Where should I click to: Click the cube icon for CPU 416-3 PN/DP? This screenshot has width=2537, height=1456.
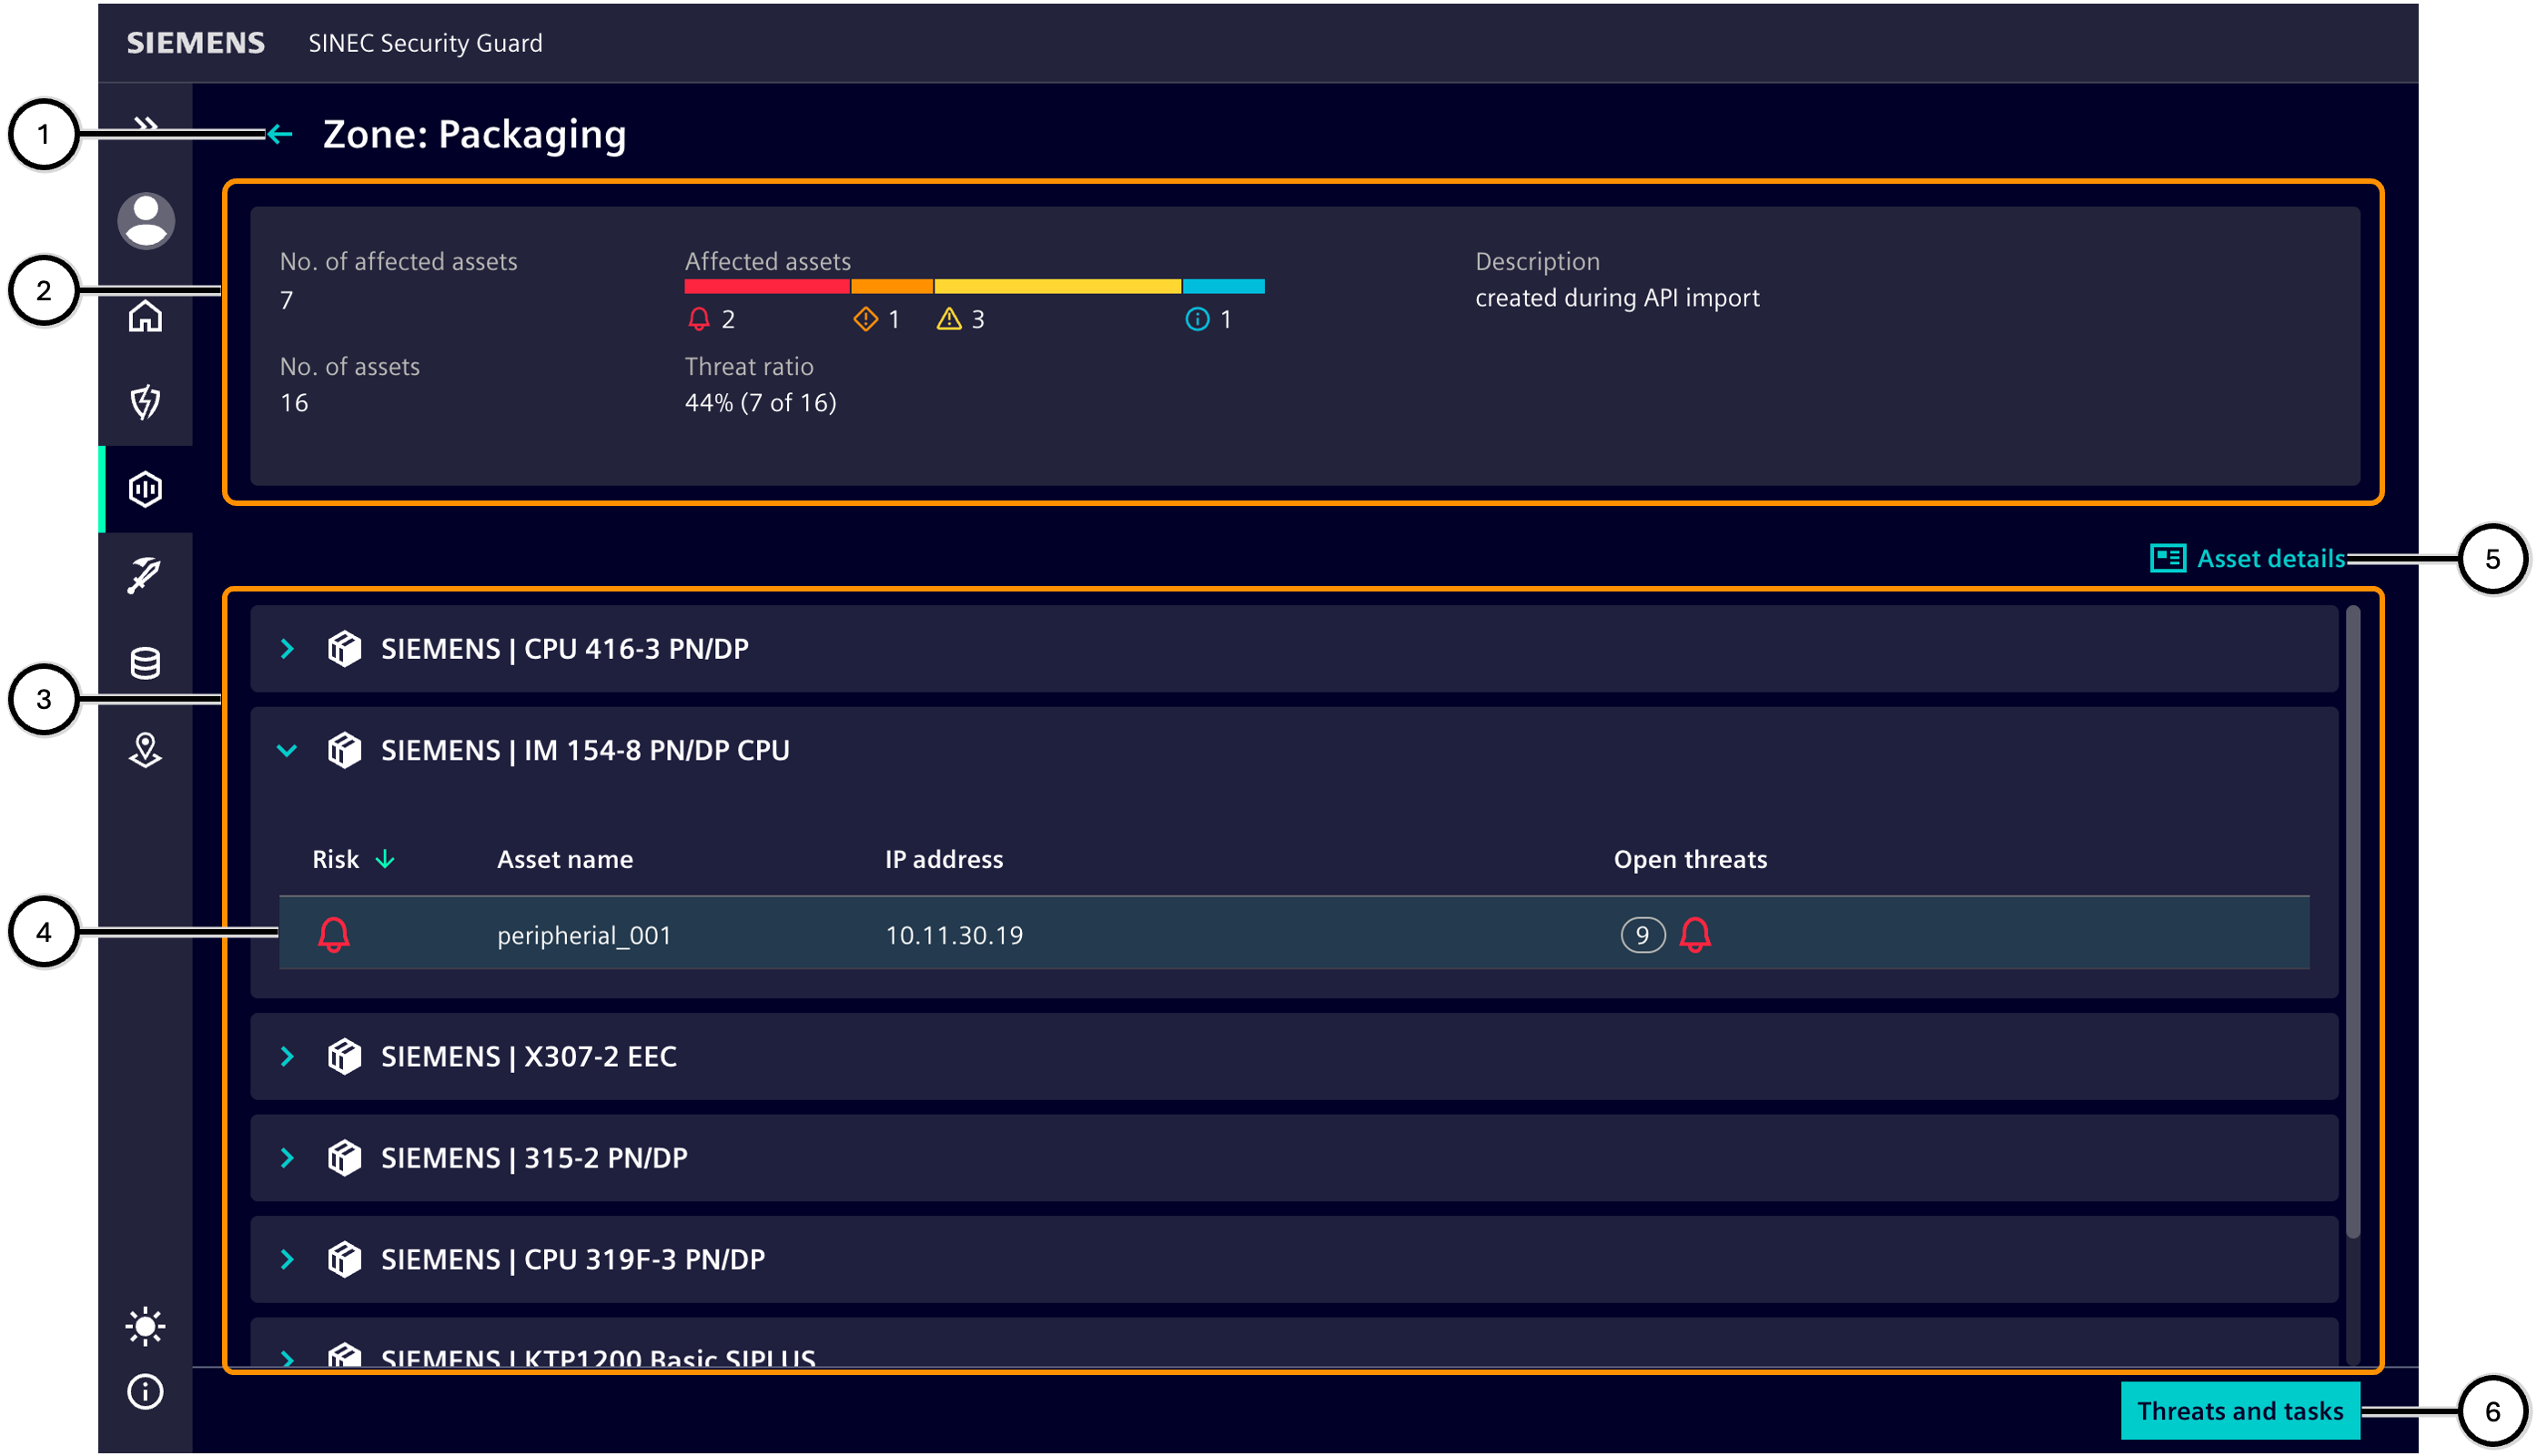click(x=345, y=649)
